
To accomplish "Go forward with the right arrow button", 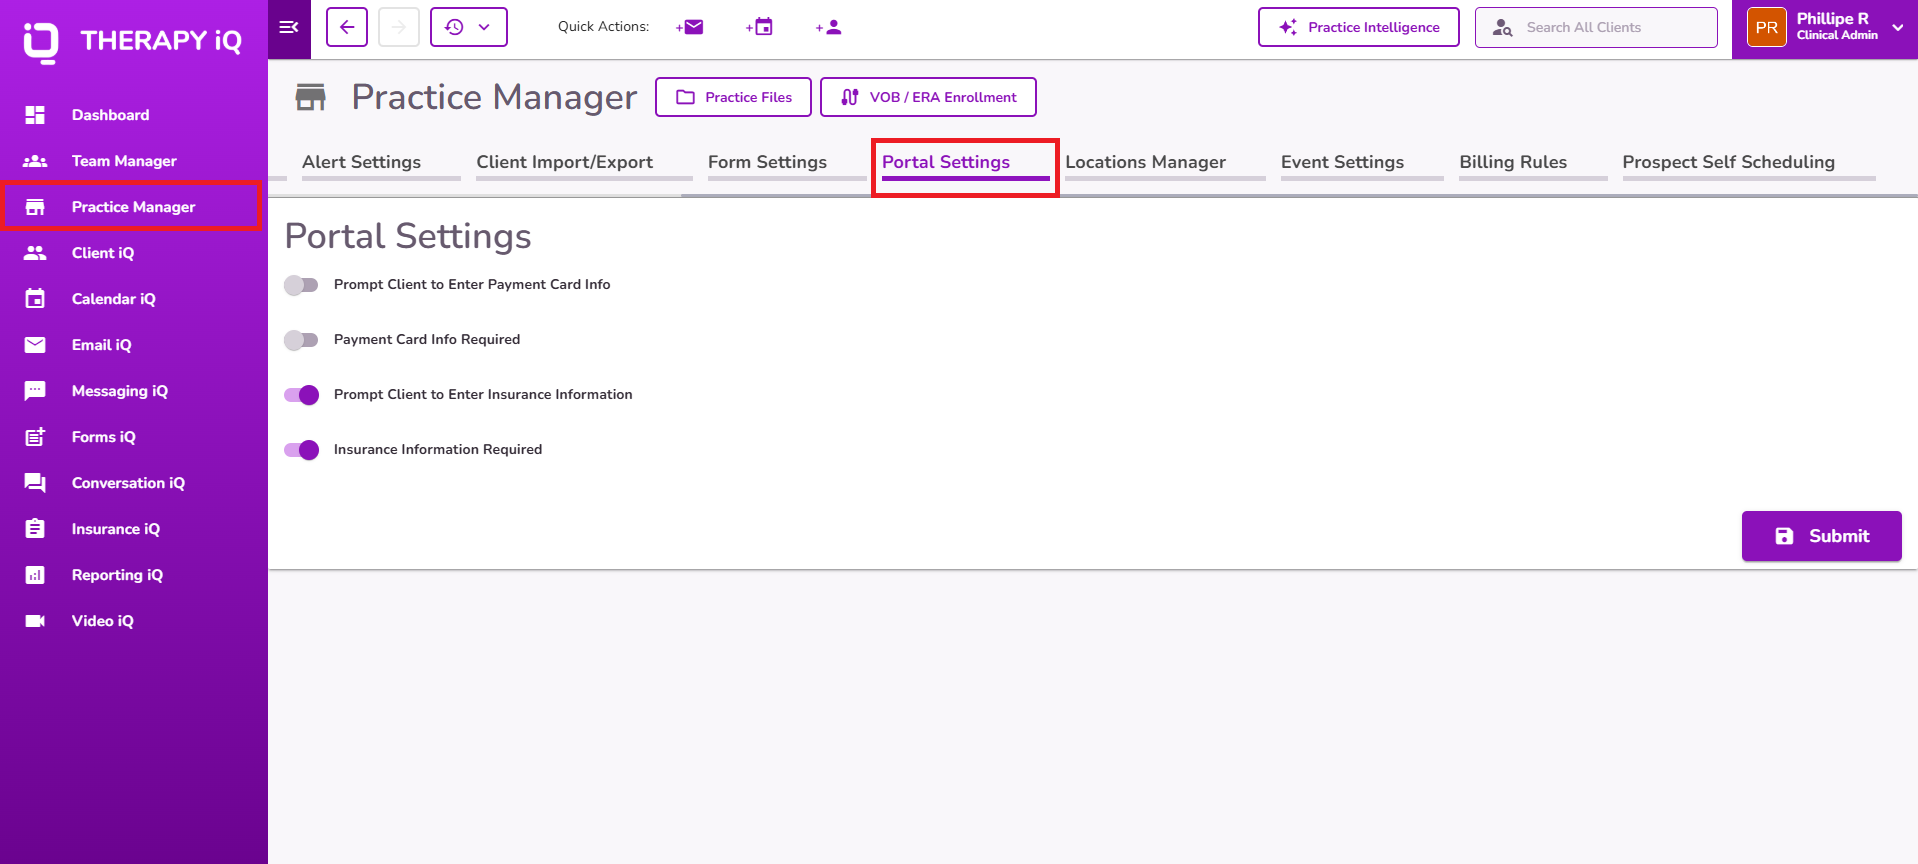I will (399, 27).
